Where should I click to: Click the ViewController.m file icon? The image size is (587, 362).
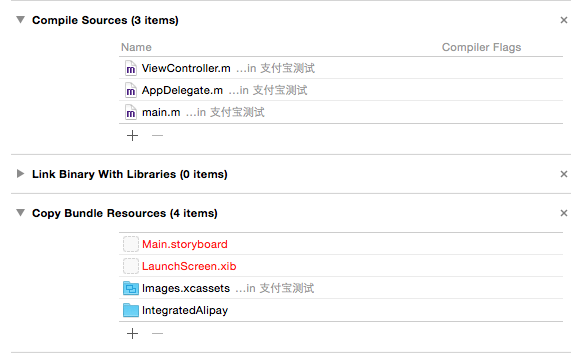click(131, 68)
